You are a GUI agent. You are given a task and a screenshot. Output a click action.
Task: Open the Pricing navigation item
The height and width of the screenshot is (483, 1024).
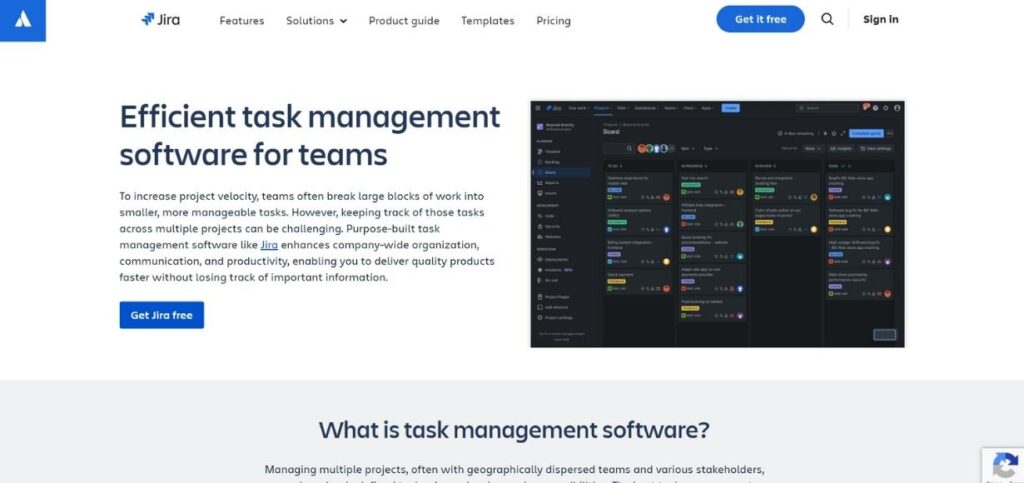tap(553, 21)
